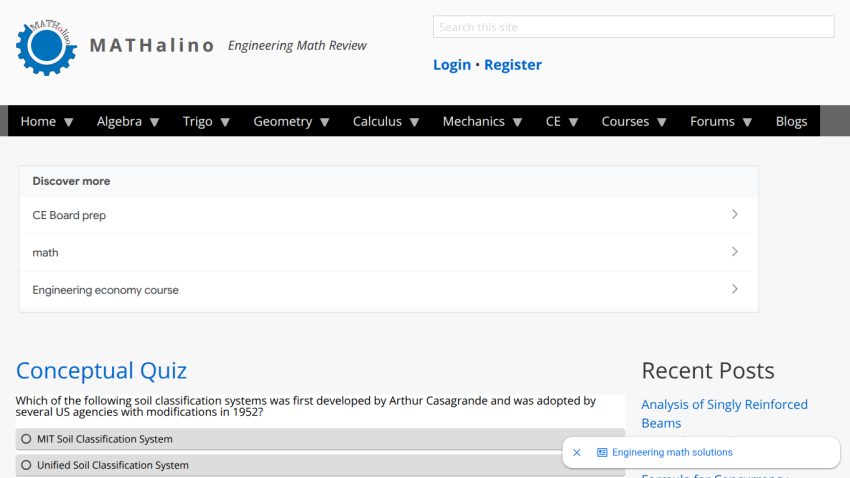850x478 pixels.
Task: Click the article icon in the popup
Action: coord(602,453)
